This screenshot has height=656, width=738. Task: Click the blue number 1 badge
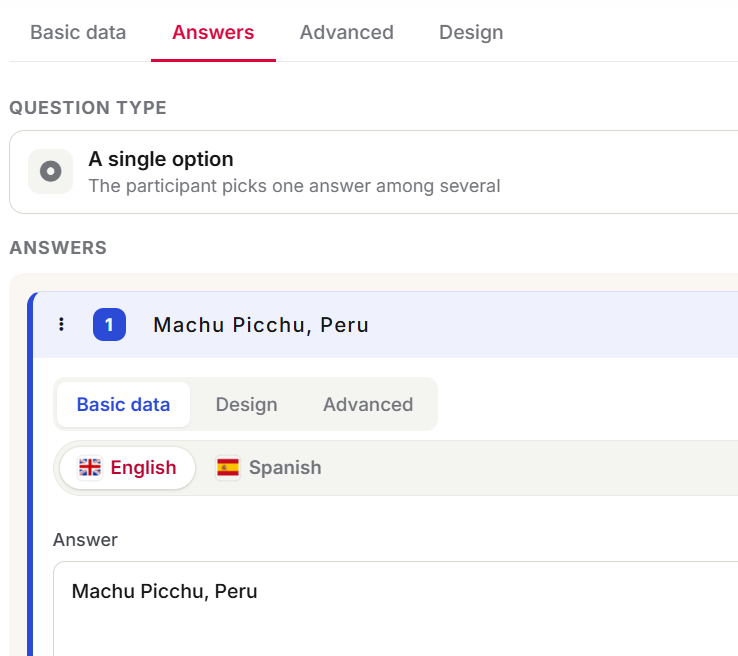[x=109, y=324]
